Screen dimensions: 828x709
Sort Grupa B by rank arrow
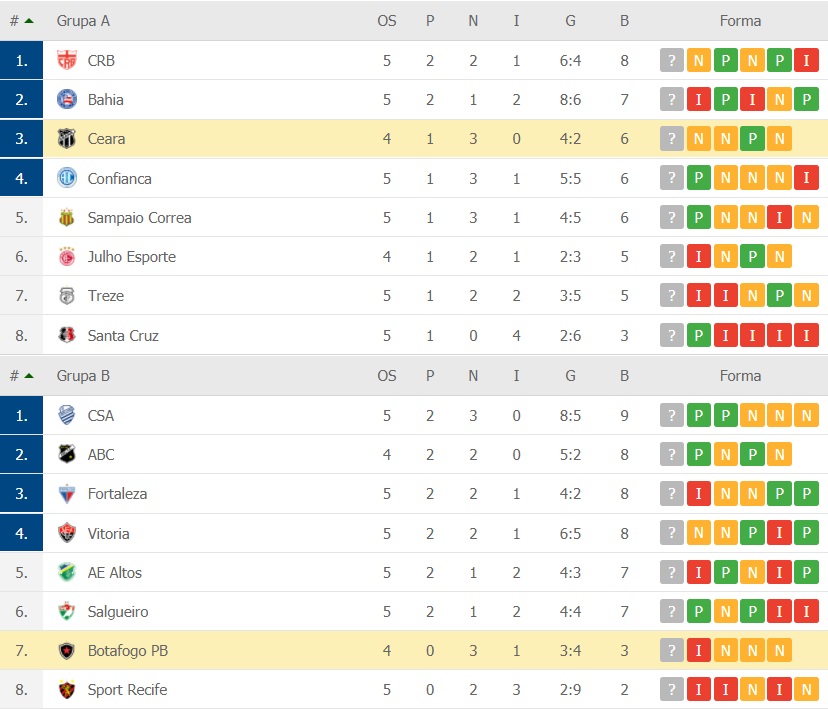(29, 376)
